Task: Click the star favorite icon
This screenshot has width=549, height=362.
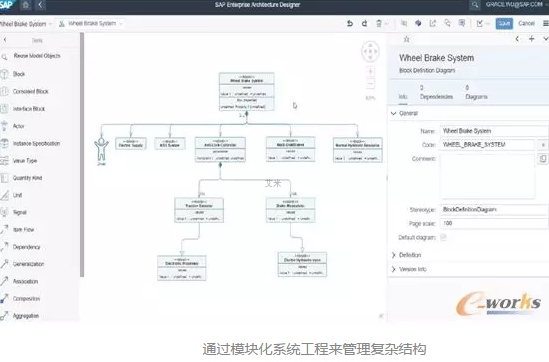Action: (x=406, y=39)
